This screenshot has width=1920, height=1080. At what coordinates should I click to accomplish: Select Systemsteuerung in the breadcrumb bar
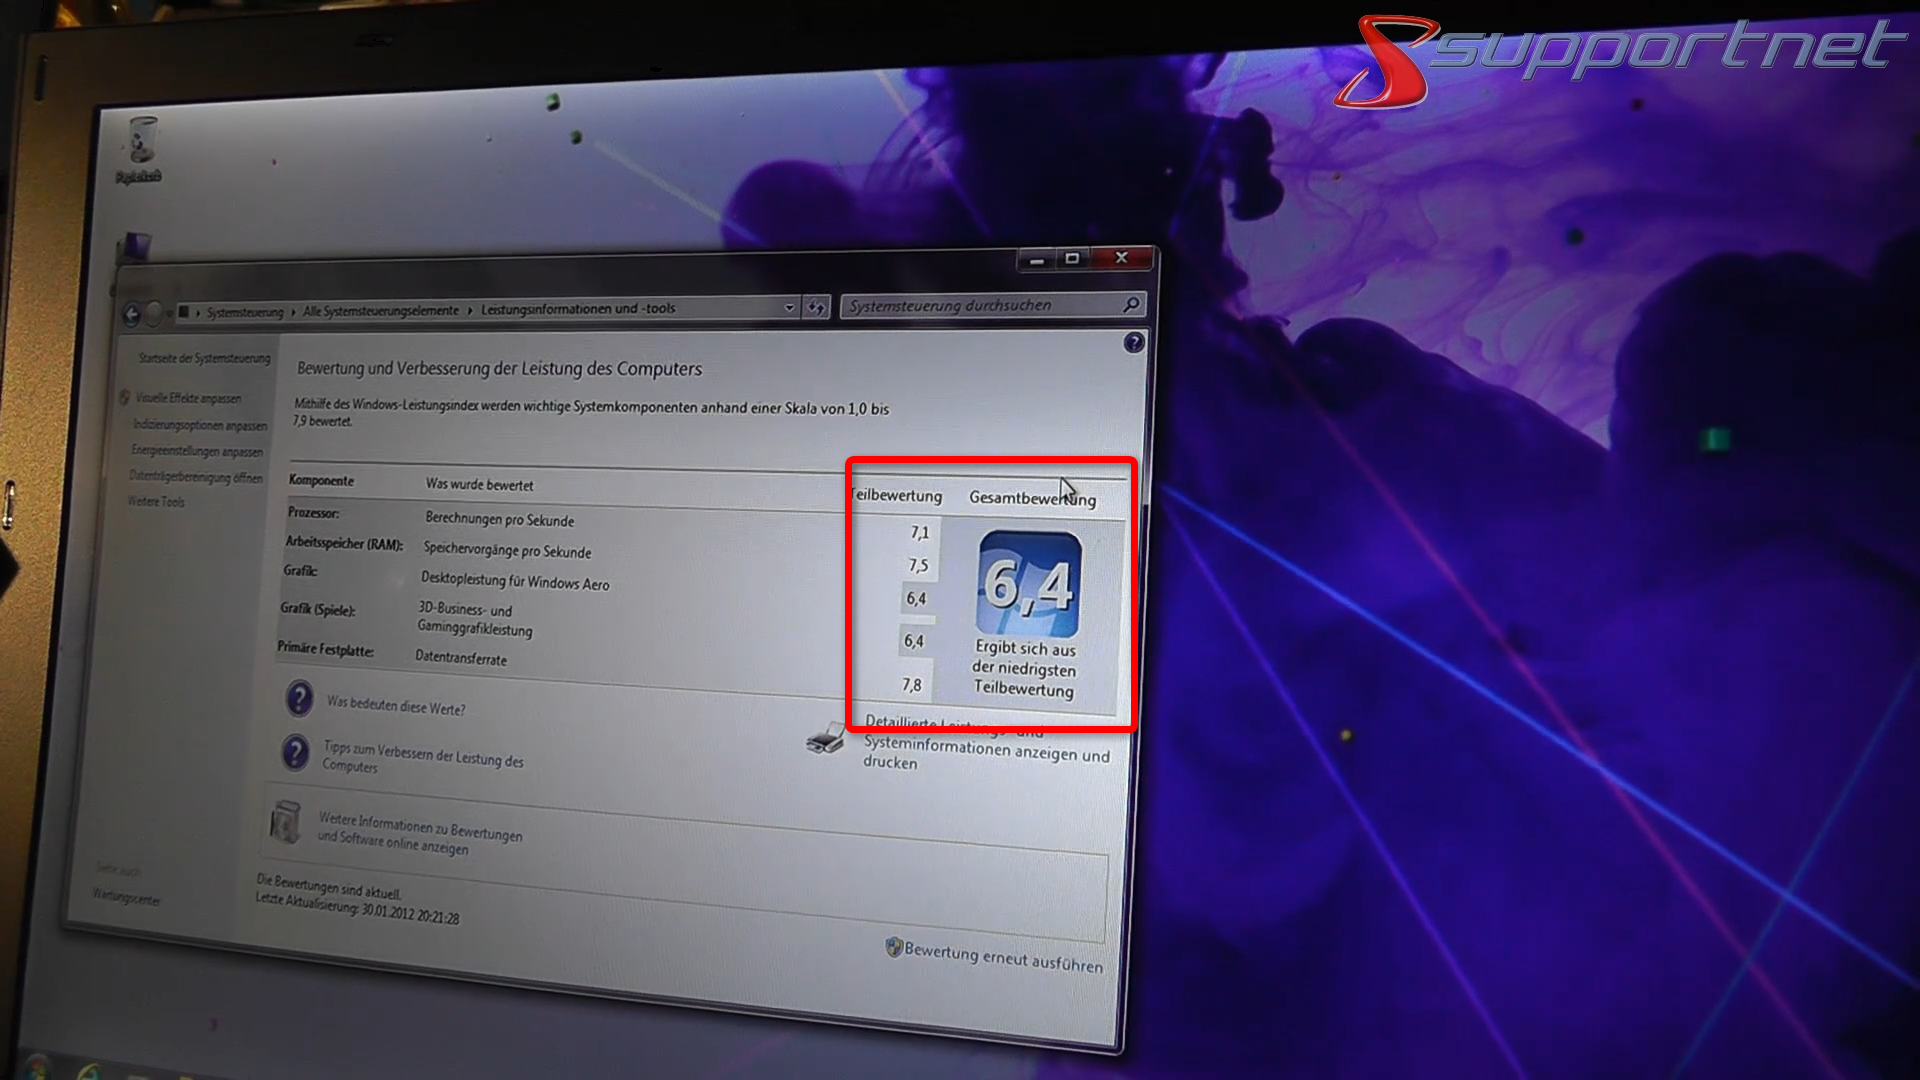point(243,311)
